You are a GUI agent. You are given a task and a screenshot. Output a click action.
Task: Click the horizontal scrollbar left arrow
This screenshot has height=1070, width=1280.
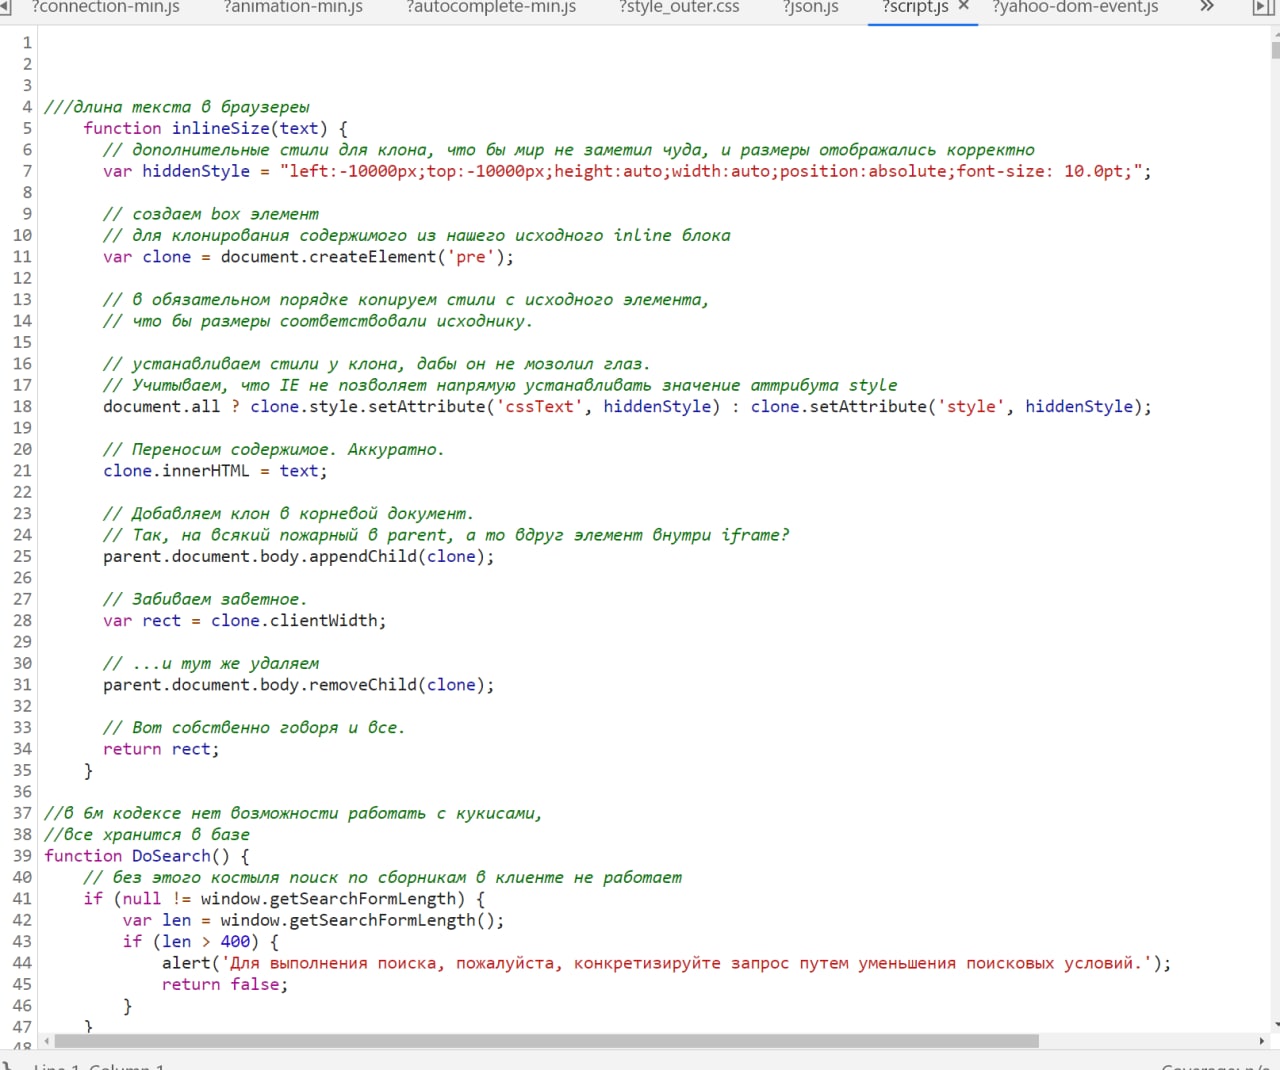(46, 1041)
